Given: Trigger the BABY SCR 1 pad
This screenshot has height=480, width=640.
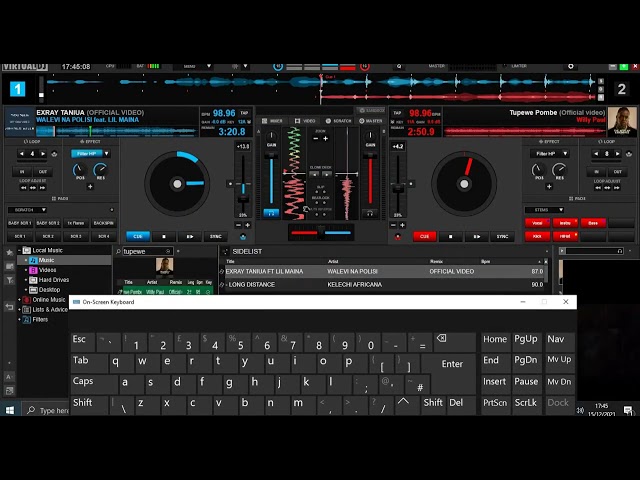Looking at the screenshot, I should pyautogui.click(x=20, y=223).
